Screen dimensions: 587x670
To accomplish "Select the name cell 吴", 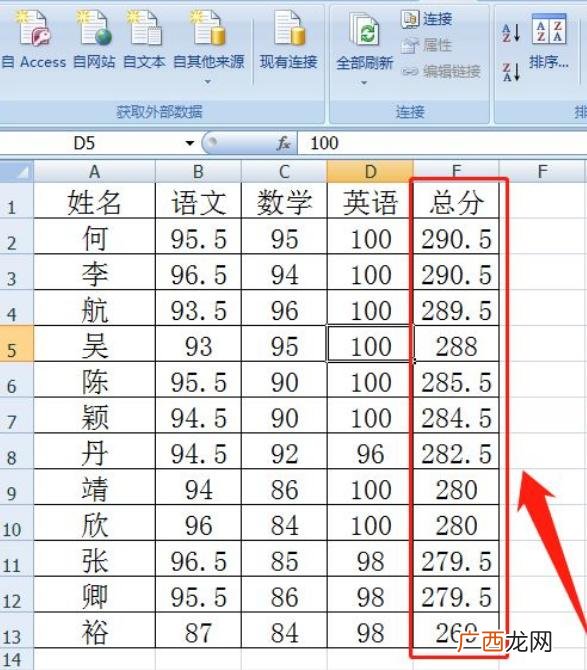I will [x=94, y=344].
